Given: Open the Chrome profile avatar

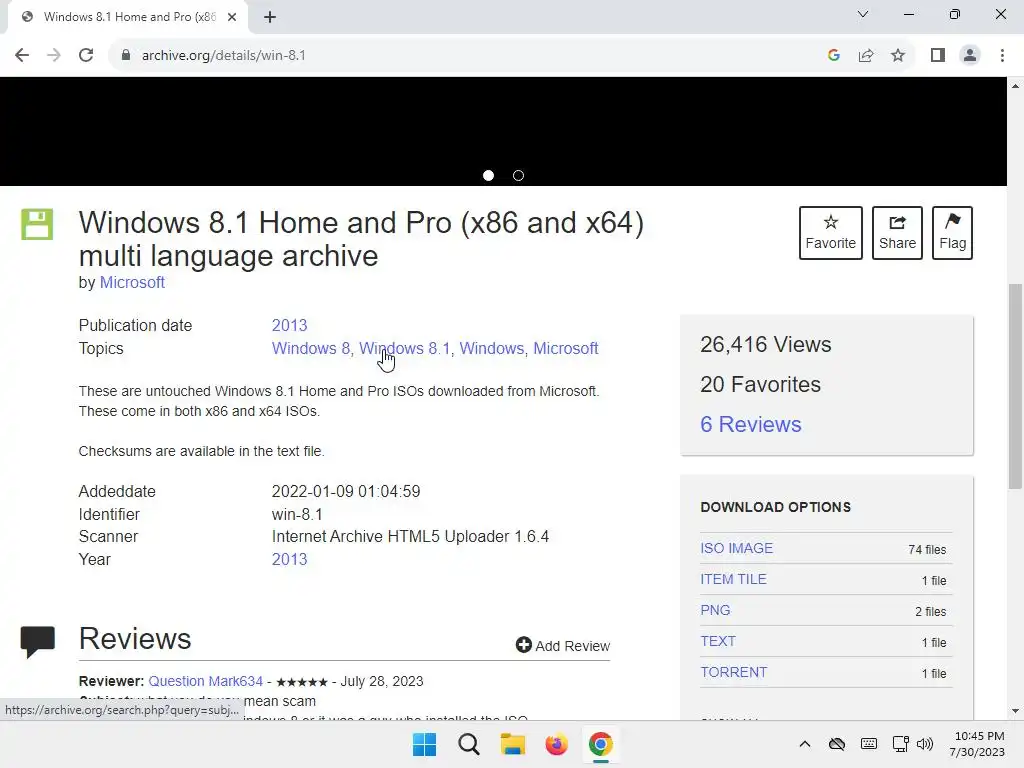Looking at the screenshot, I should pyautogui.click(x=970, y=56).
